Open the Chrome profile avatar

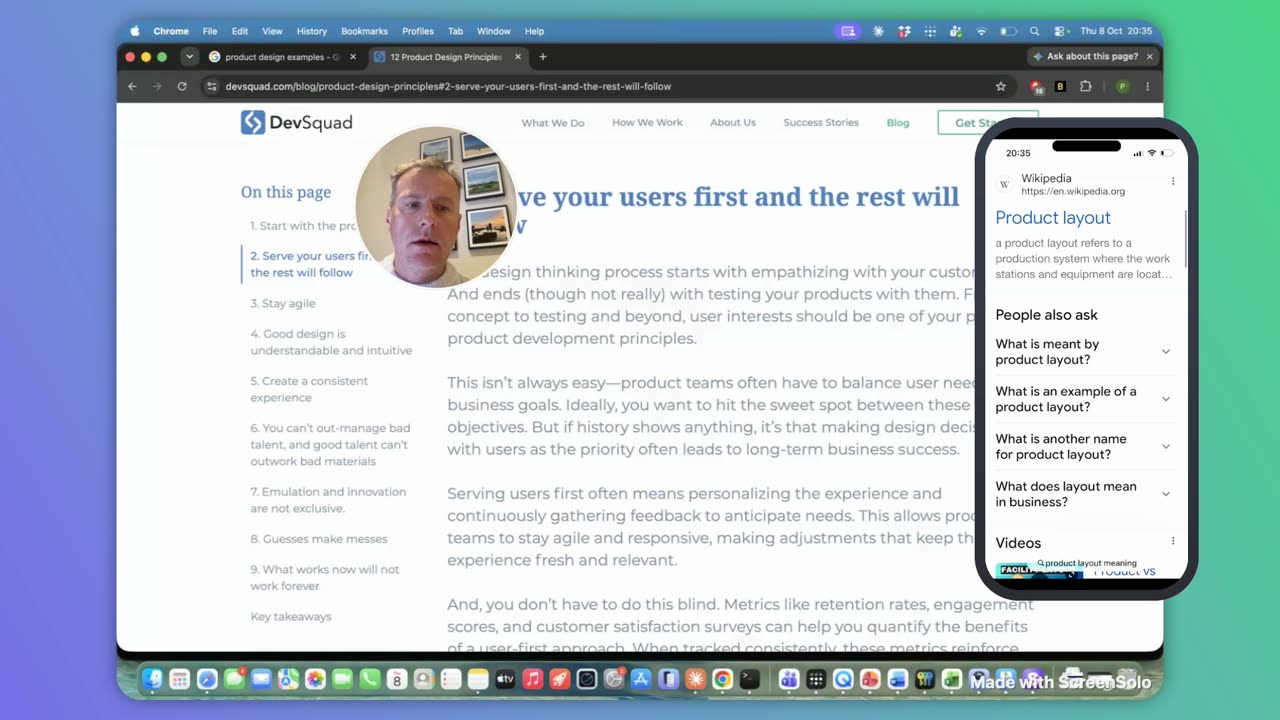coord(1122,86)
